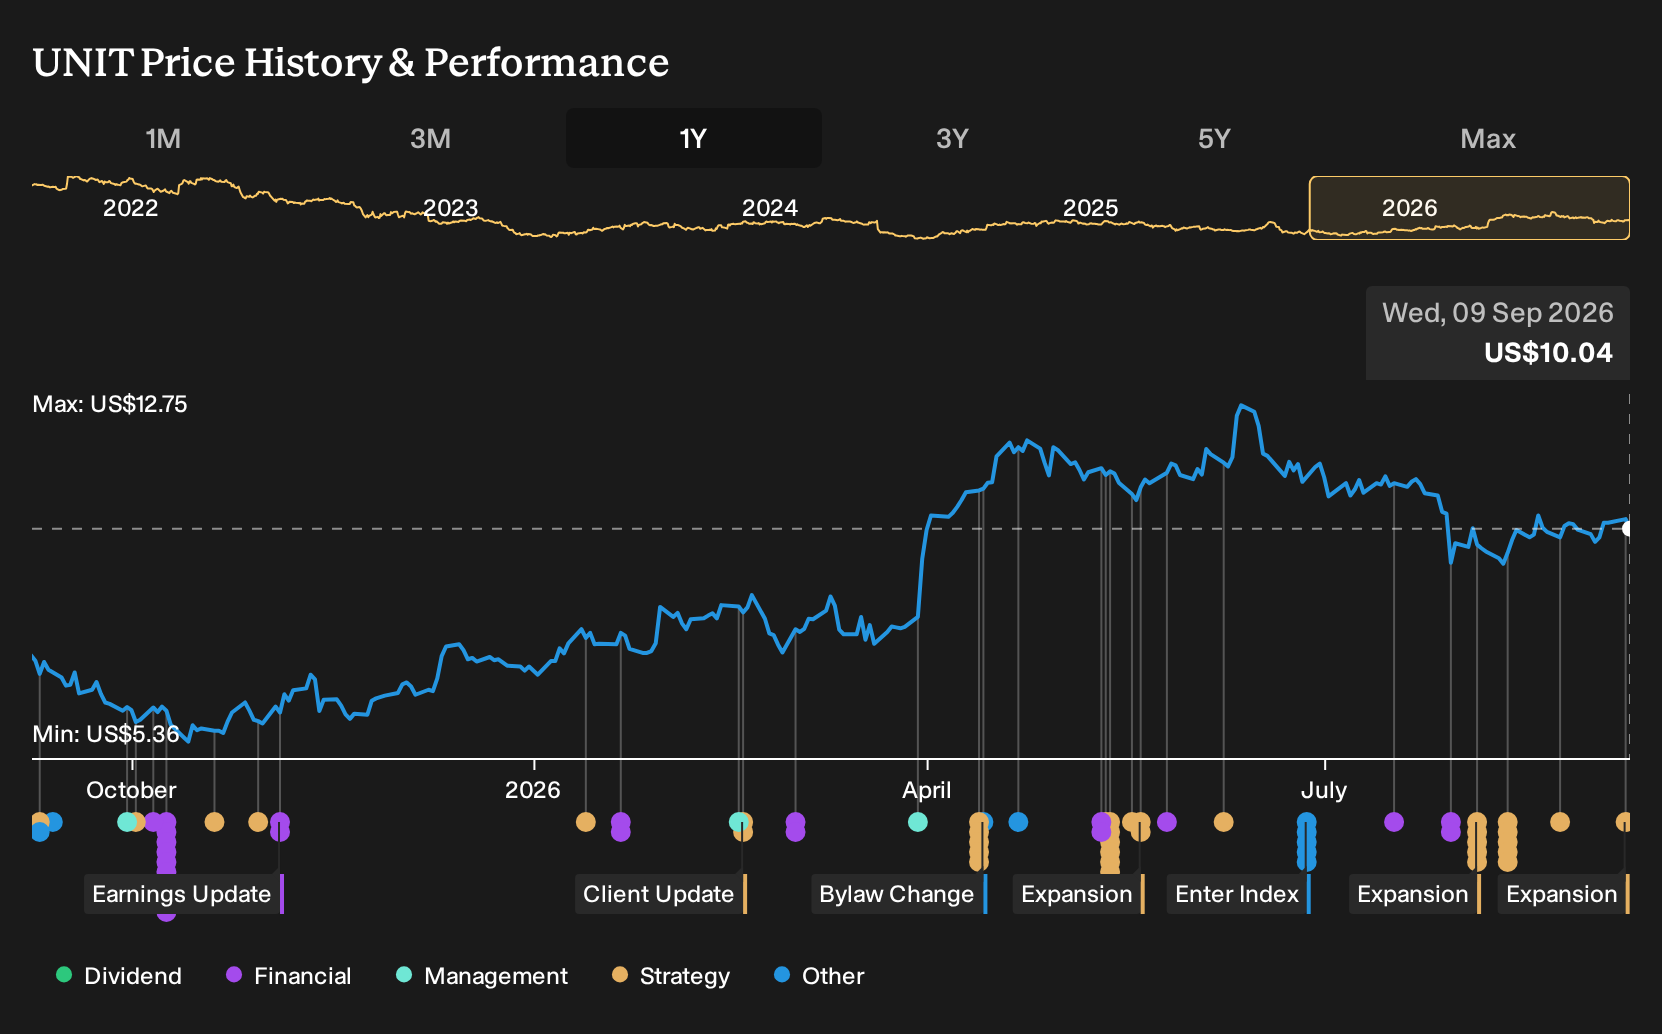The image size is (1662, 1034).
Task: Jump to 2024 in the overview mini chart
Action: [x=770, y=208]
